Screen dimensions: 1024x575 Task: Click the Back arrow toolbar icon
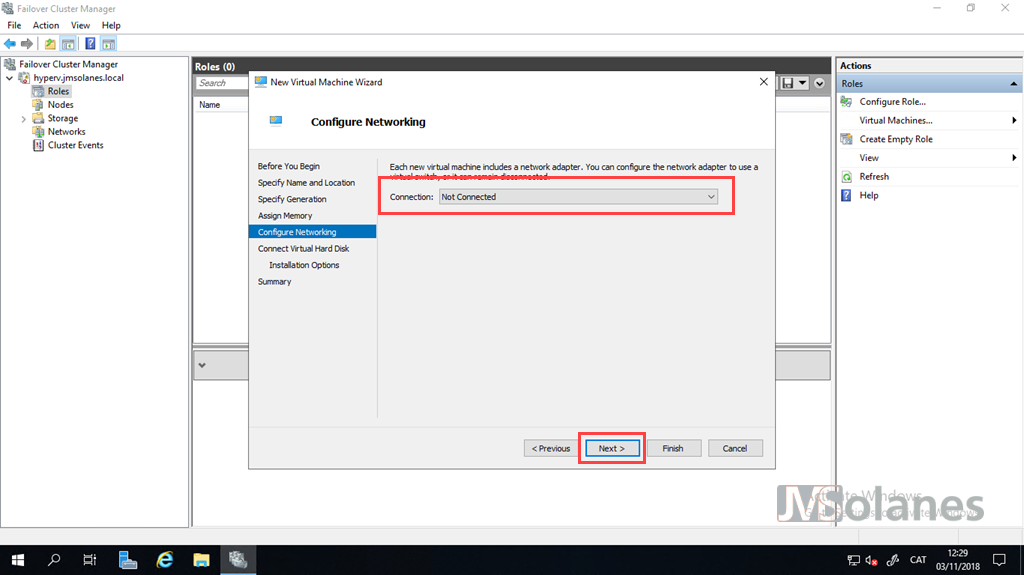[10, 44]
